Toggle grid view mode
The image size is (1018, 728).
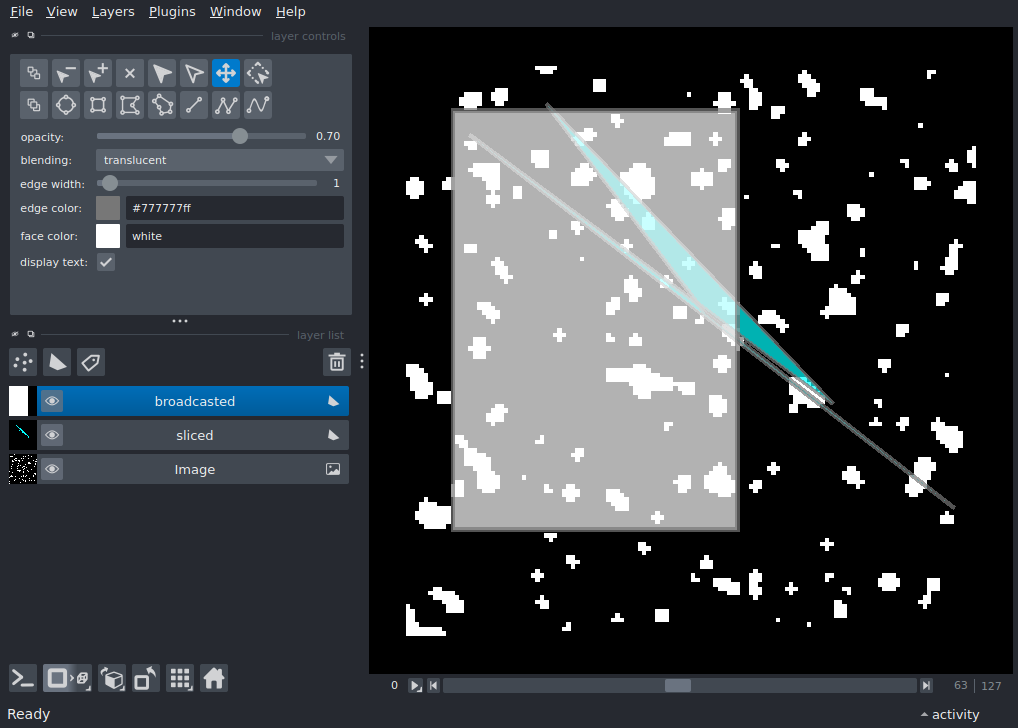(180, 679)
